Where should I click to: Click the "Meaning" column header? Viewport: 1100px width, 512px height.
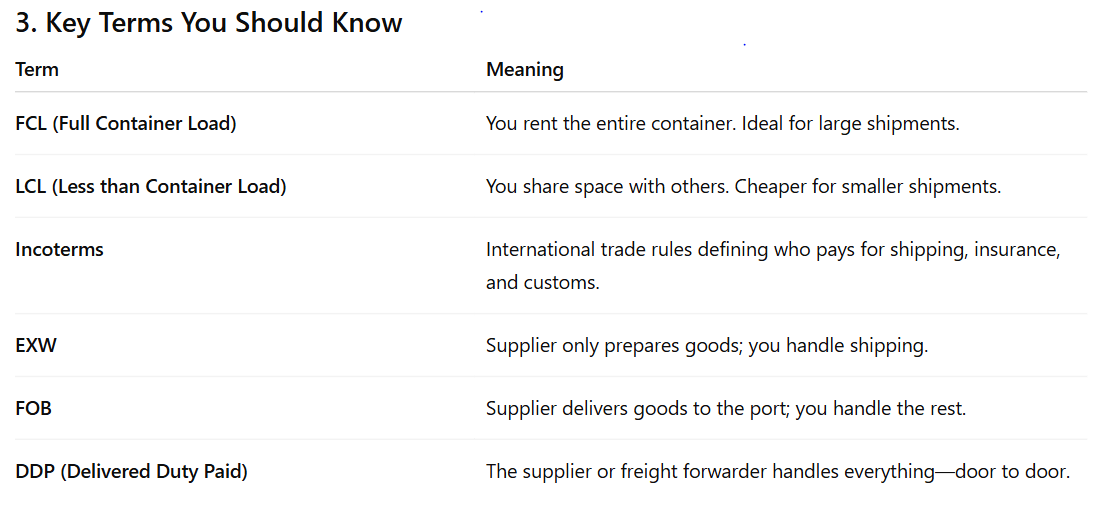point(524,70)
